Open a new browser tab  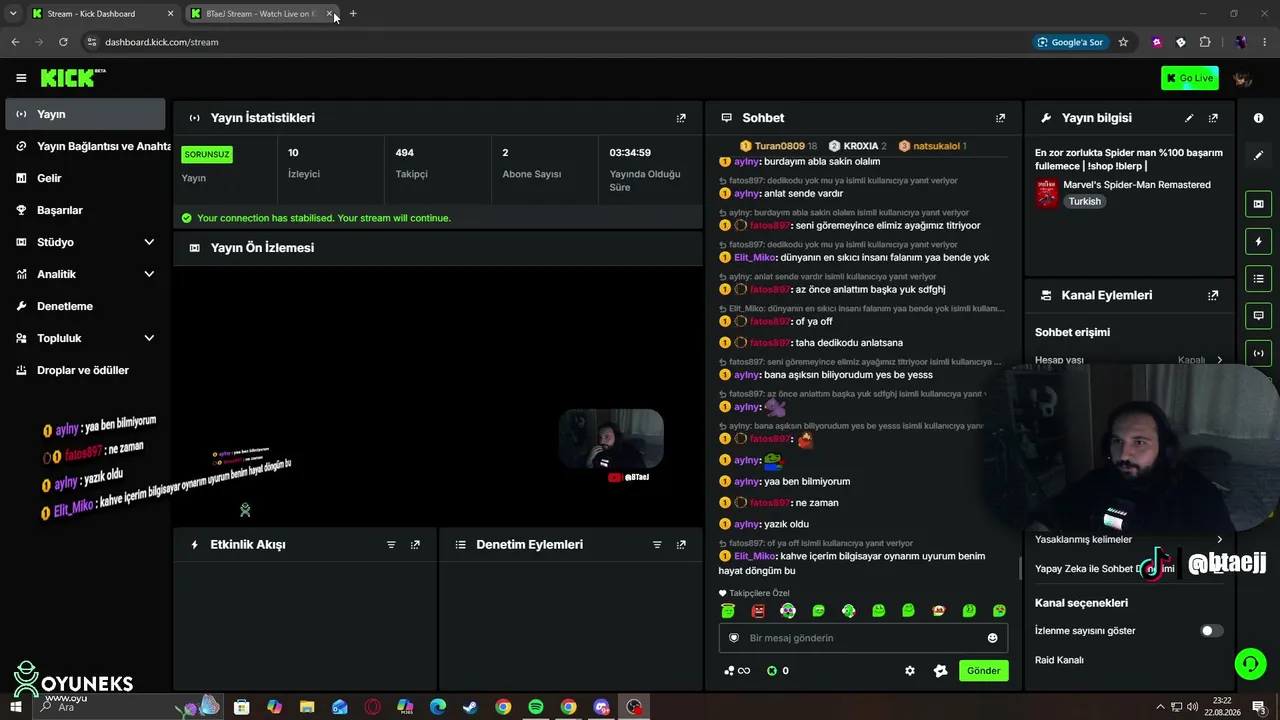tap(353, 14)
